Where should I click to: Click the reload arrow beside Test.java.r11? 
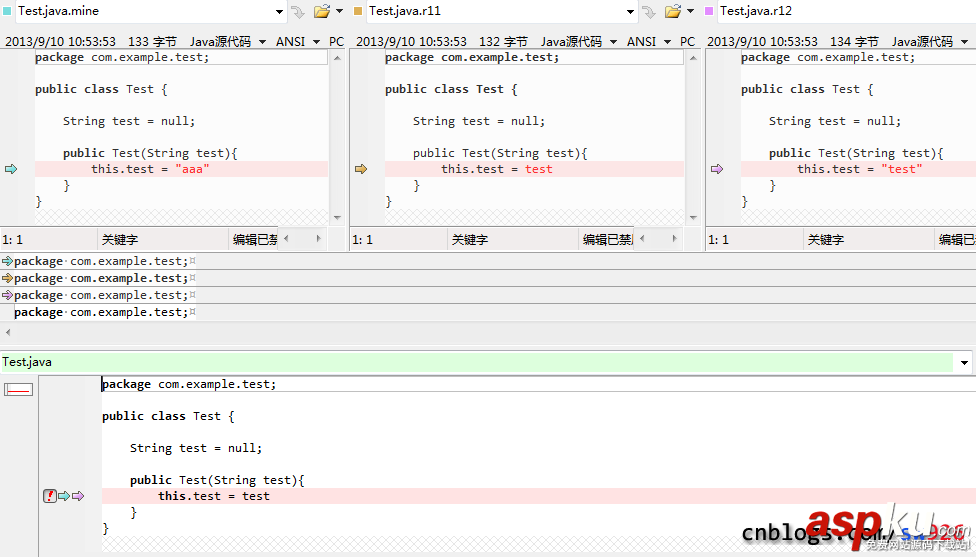click(x=649, y=11)
